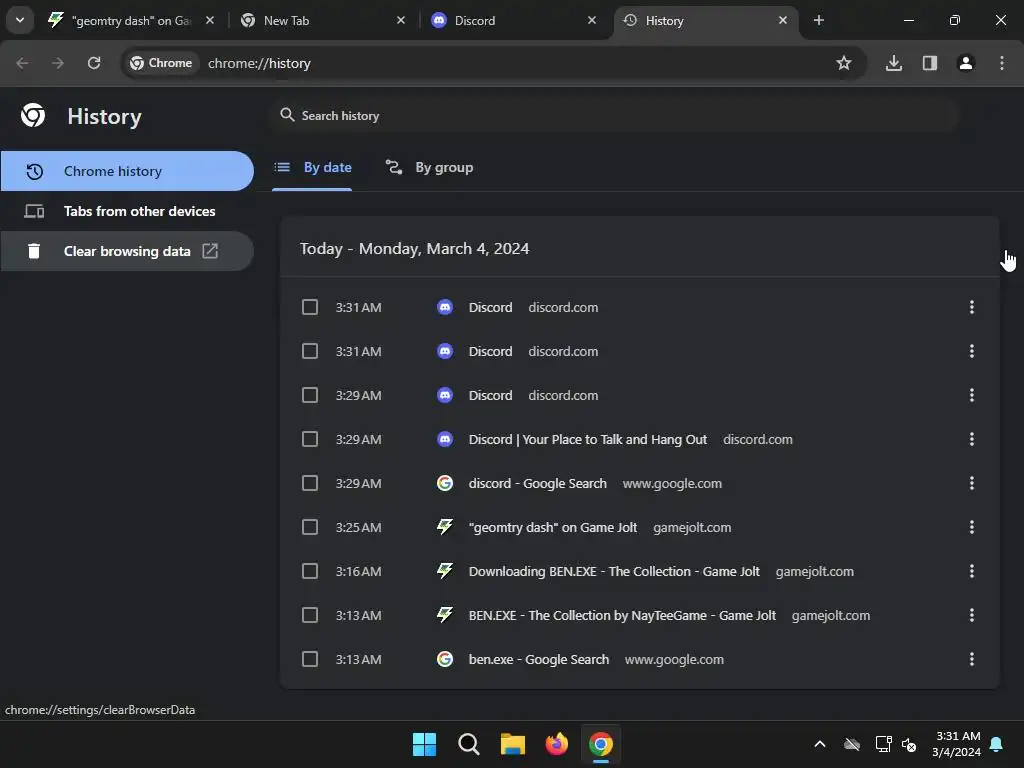Click Discord favicon on Your Place entry

tap(445, 439)
